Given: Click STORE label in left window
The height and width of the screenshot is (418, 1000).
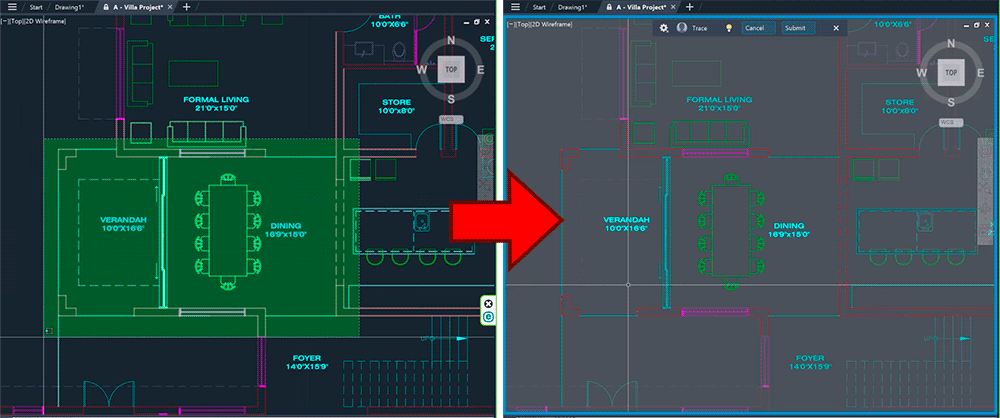Looking at the screenshot, I should (397, 106).
